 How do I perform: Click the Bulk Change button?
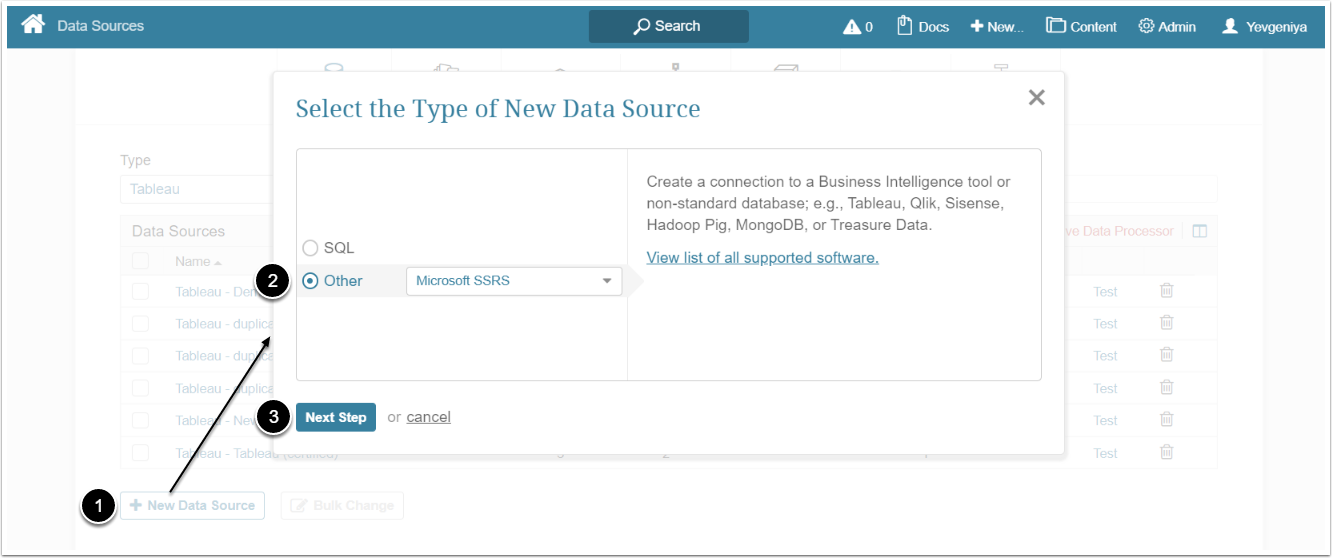tap(342, 506)
